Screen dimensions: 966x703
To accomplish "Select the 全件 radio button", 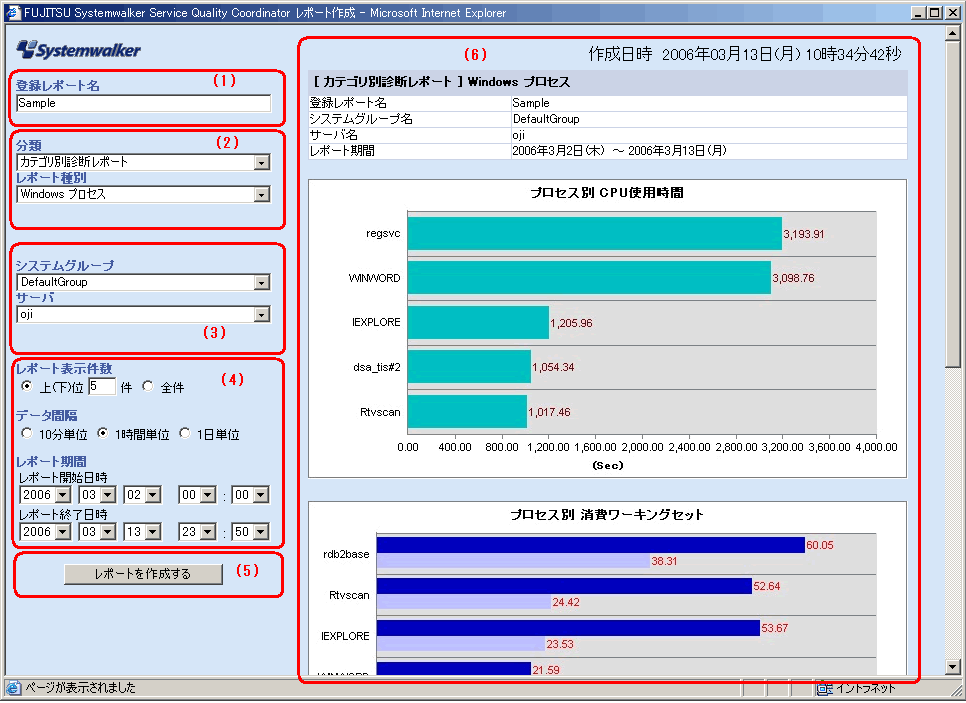I will pyautogui.click(x=148, y=386).
